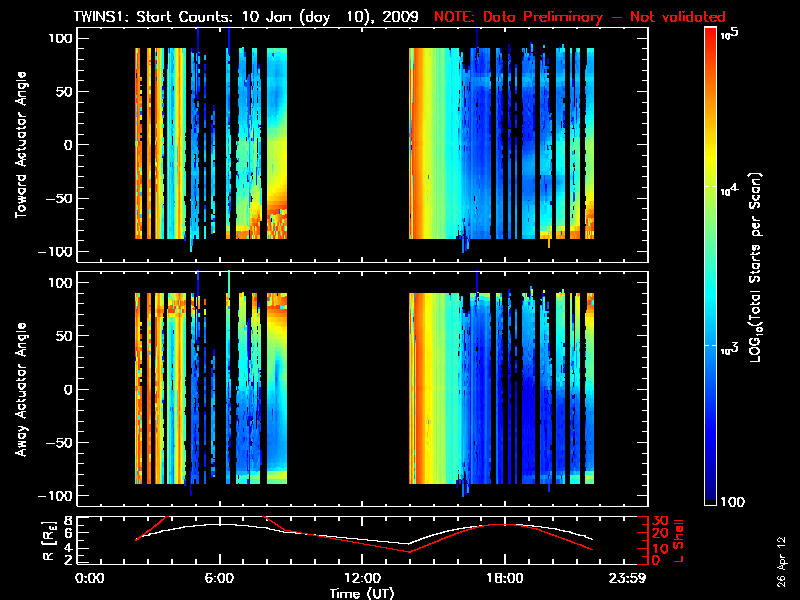Click the 12:00 time tick label
This screenshot has width=800, height=600.
pyautogui.click(x=362, y=578)
